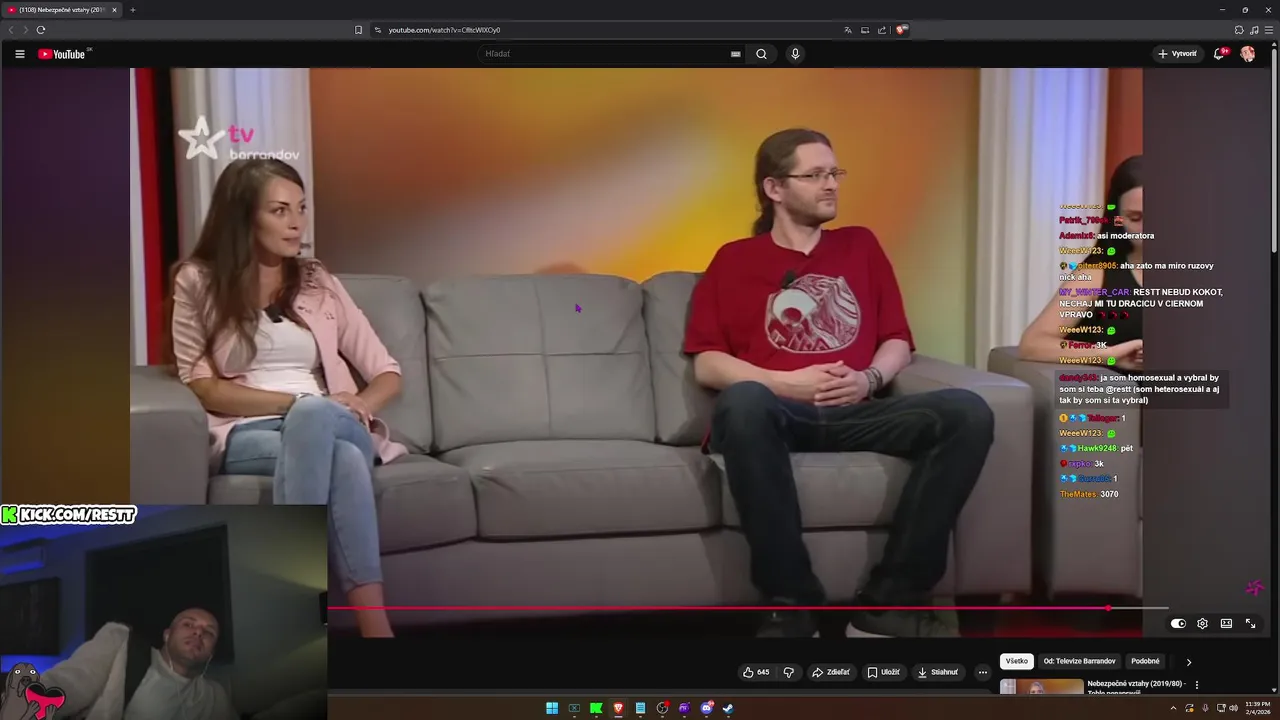The height and width of the screenshot is (720, 1280).
Task: Open the browser main menu icon
Action: click(1269, 30)
